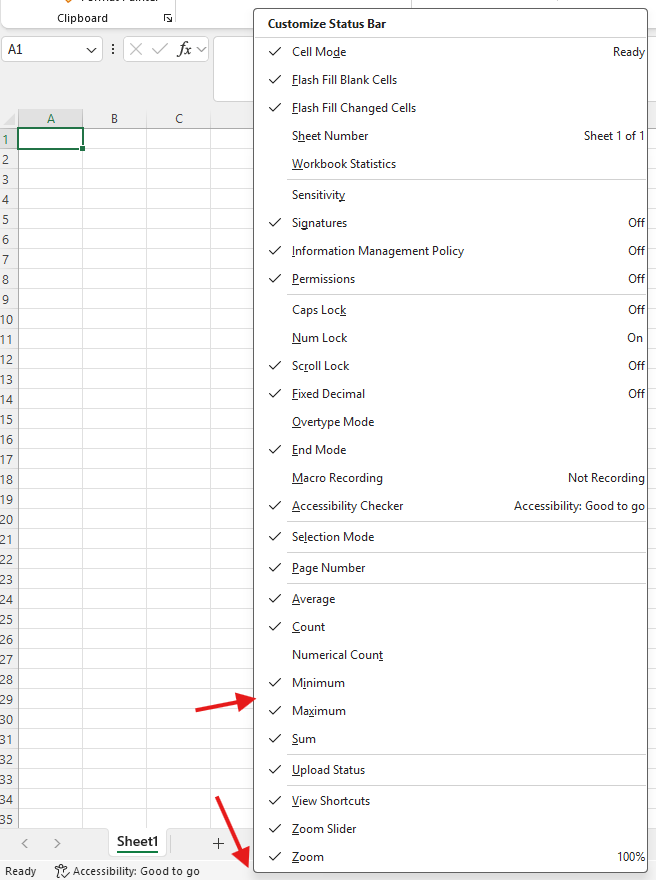Select column A header
Image resolution: width=656 pixels, height=880 pixels.
tap(51, 119)
